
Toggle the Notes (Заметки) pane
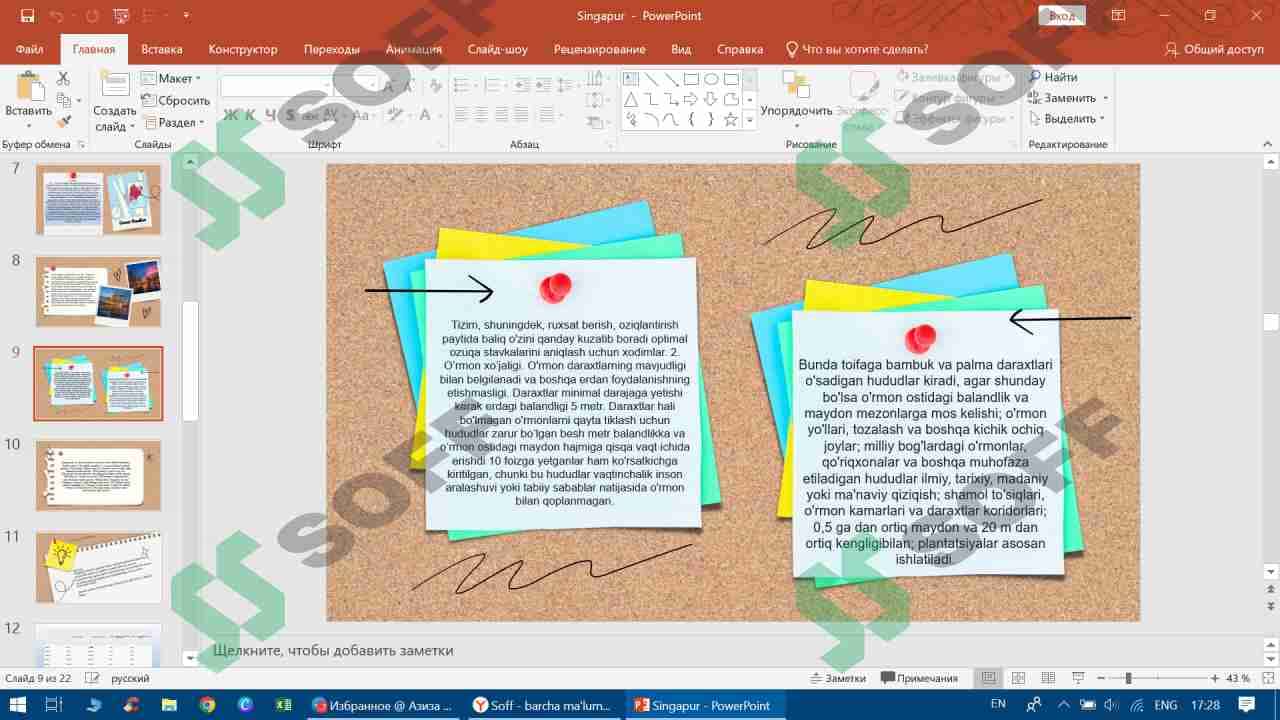(x=837, y=678)
